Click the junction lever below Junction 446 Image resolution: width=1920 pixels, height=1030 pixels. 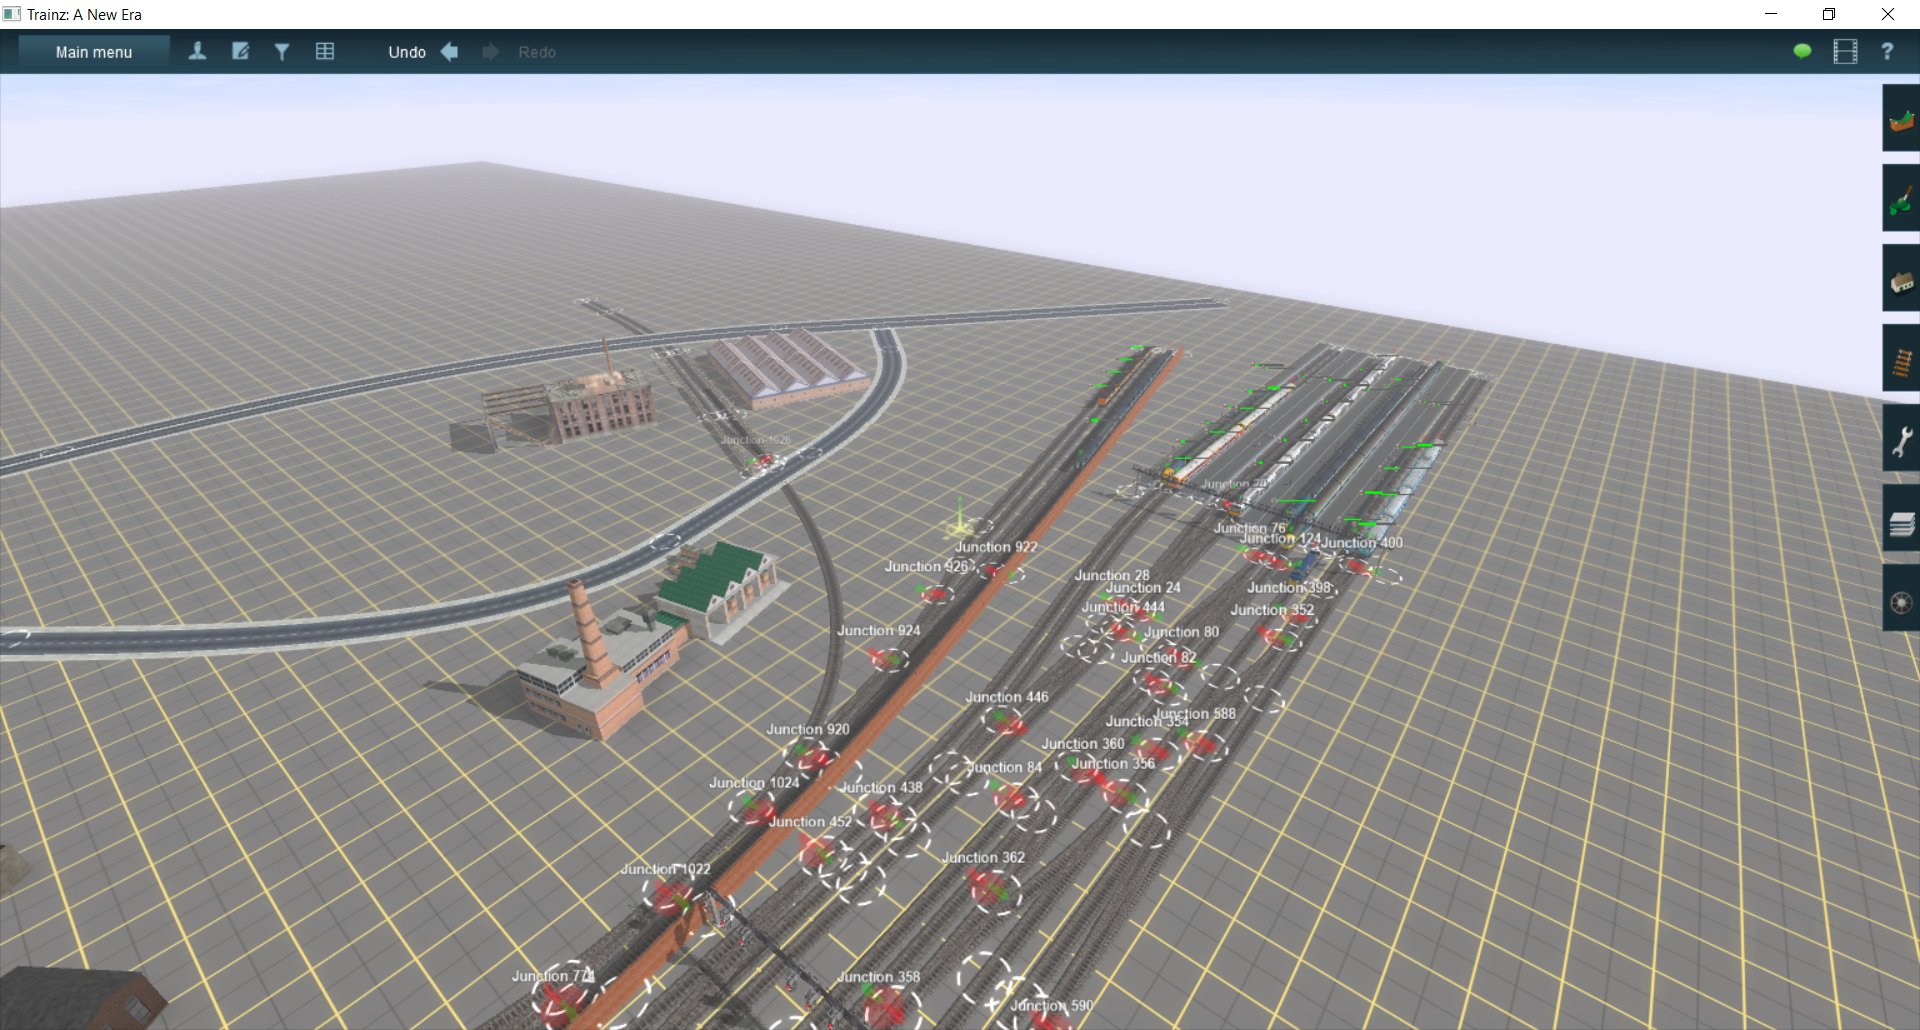(1004, 720)
